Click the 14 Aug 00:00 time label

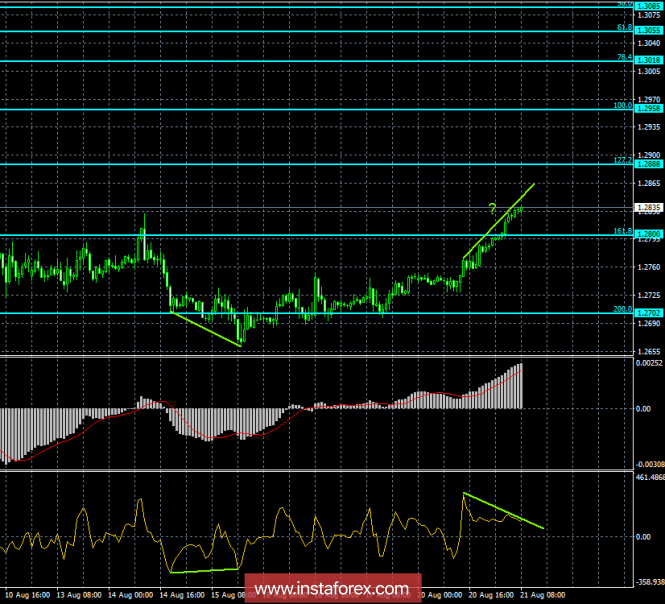tap(130, 595)
